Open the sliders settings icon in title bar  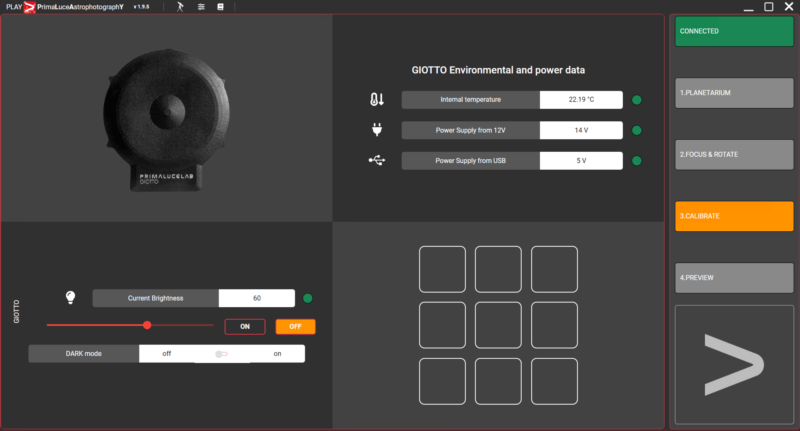201,7
